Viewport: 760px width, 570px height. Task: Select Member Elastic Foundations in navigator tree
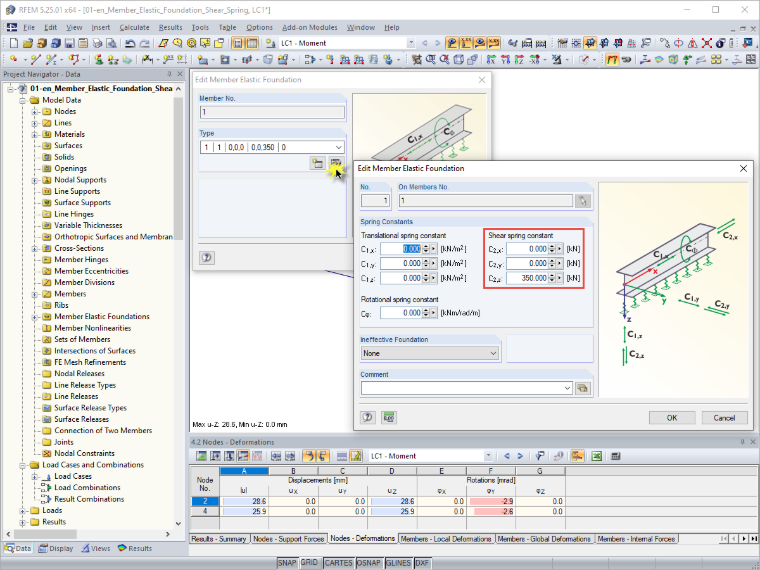[x=102, y=317]
